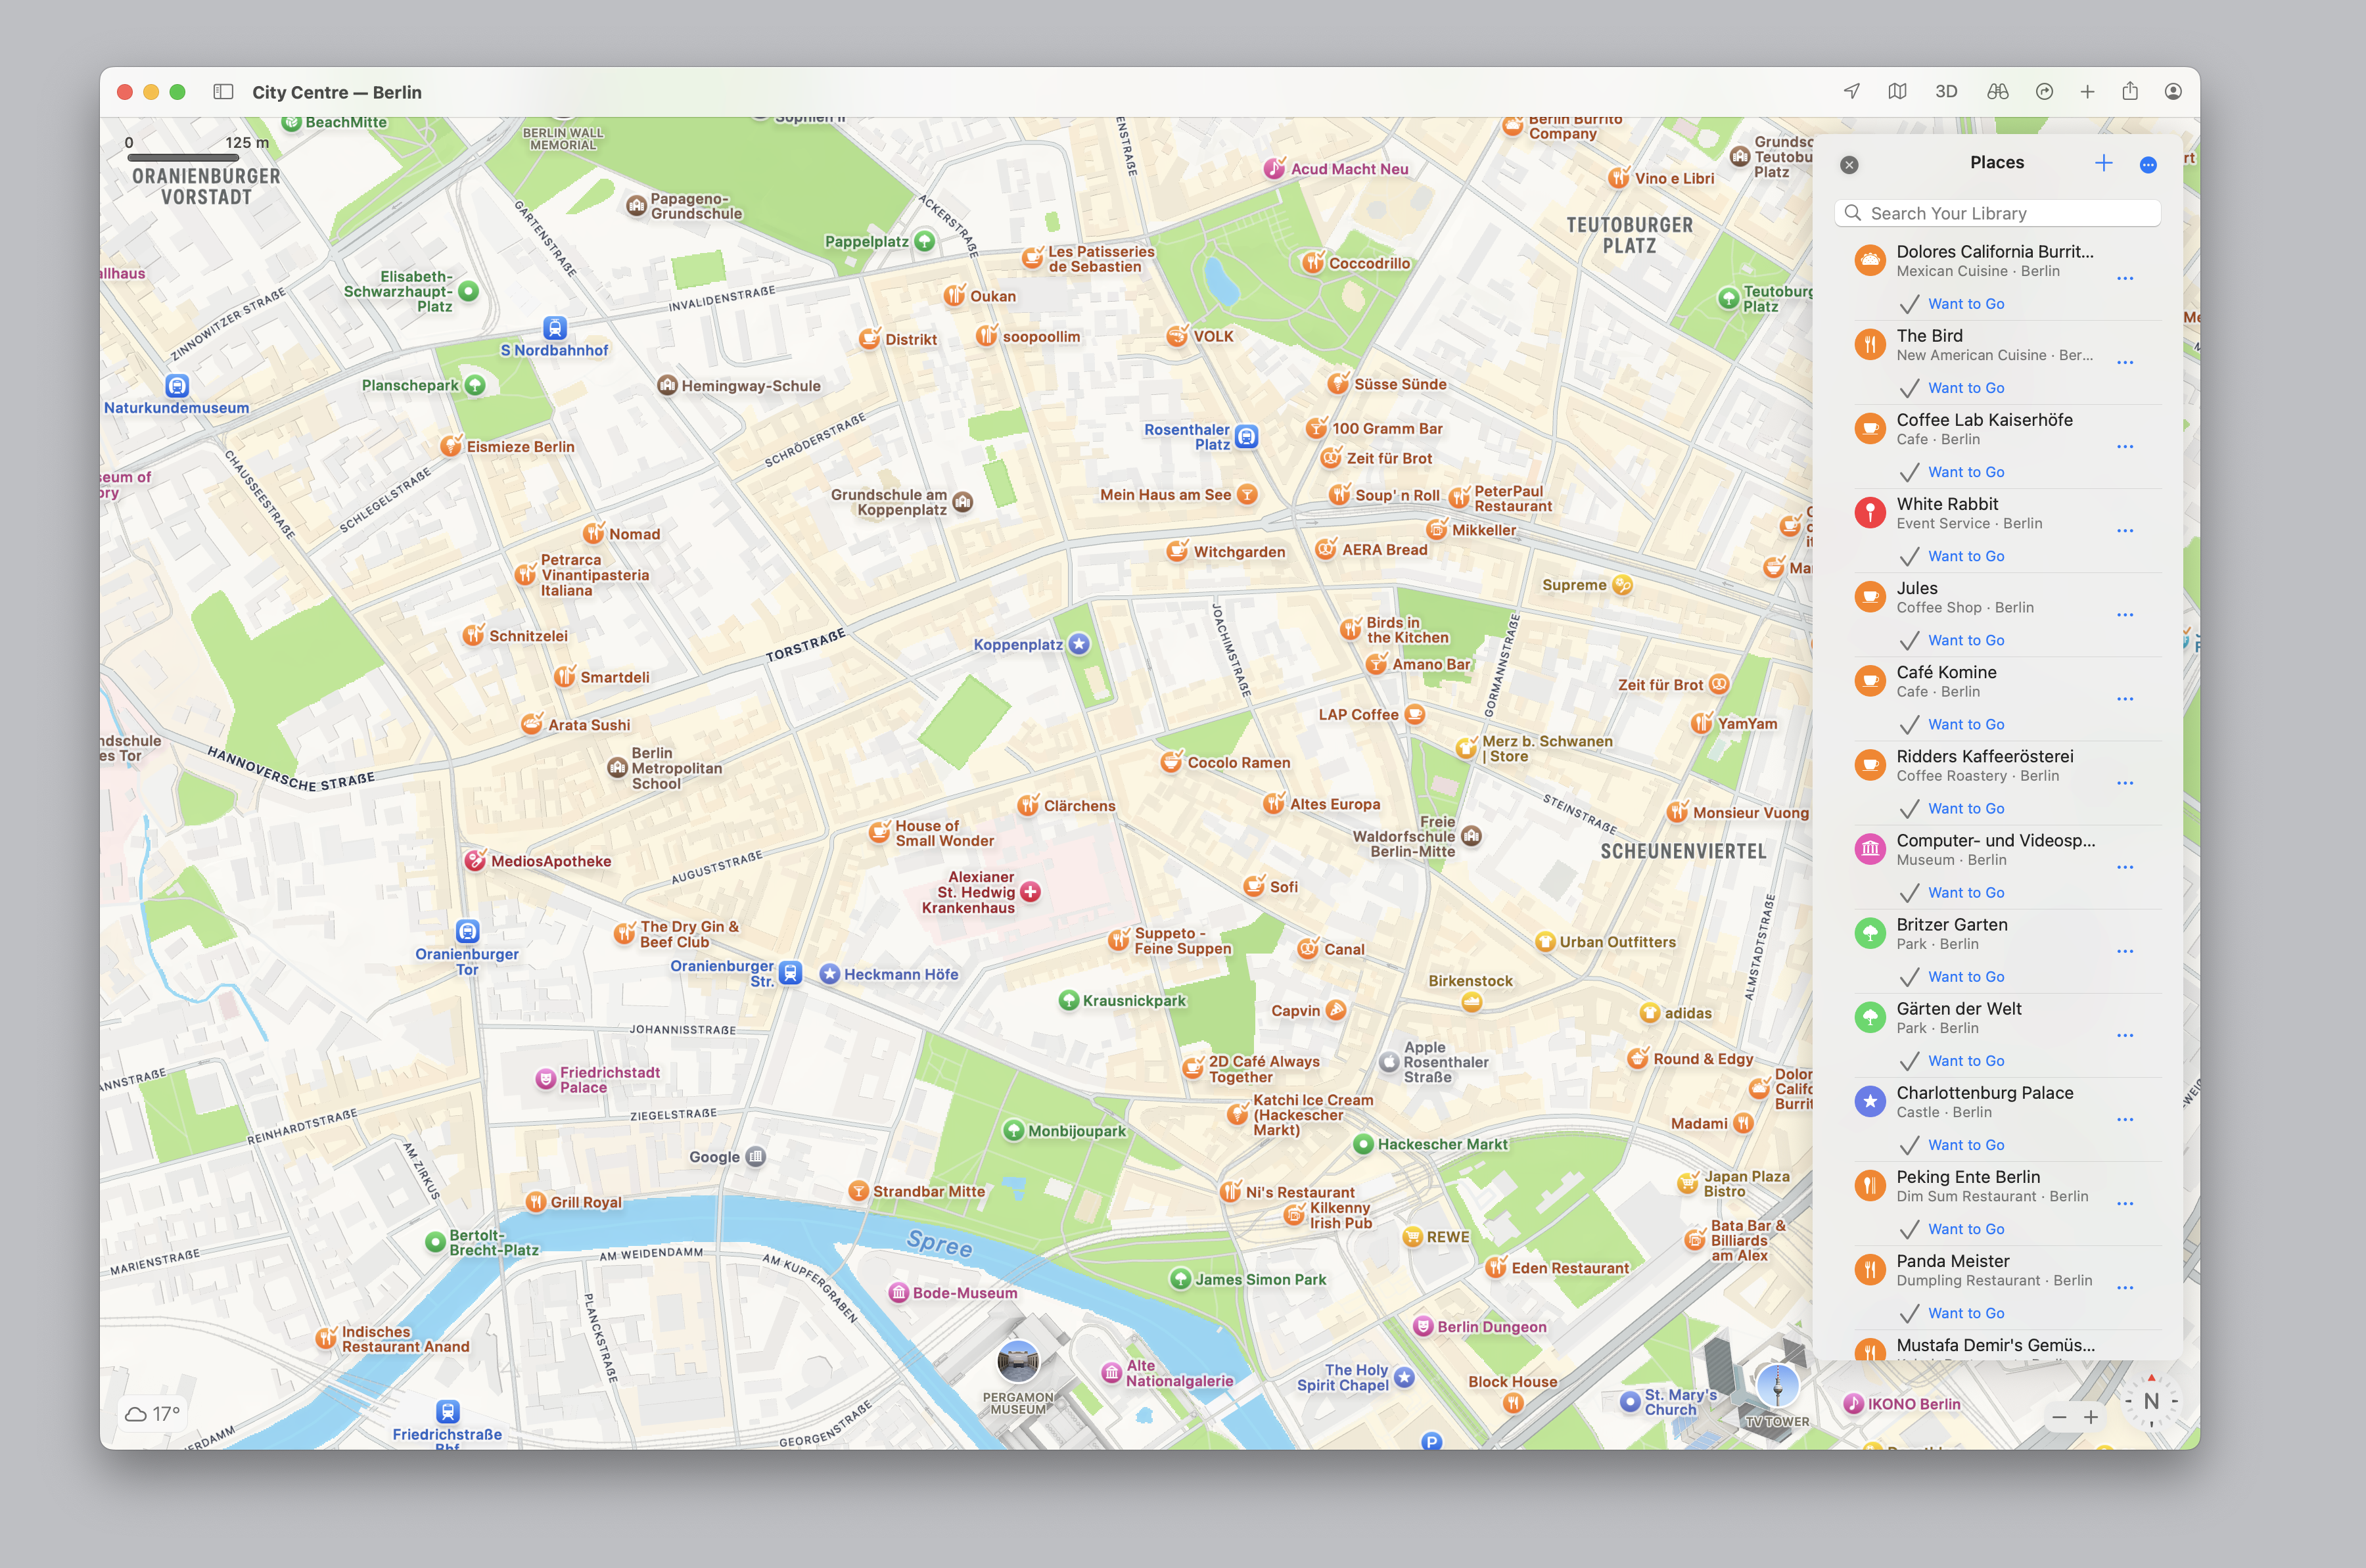The image size is (2366, 1568).
Task: Click S Nordbahnhof station icon on map
Action: (x=555, y=328)
